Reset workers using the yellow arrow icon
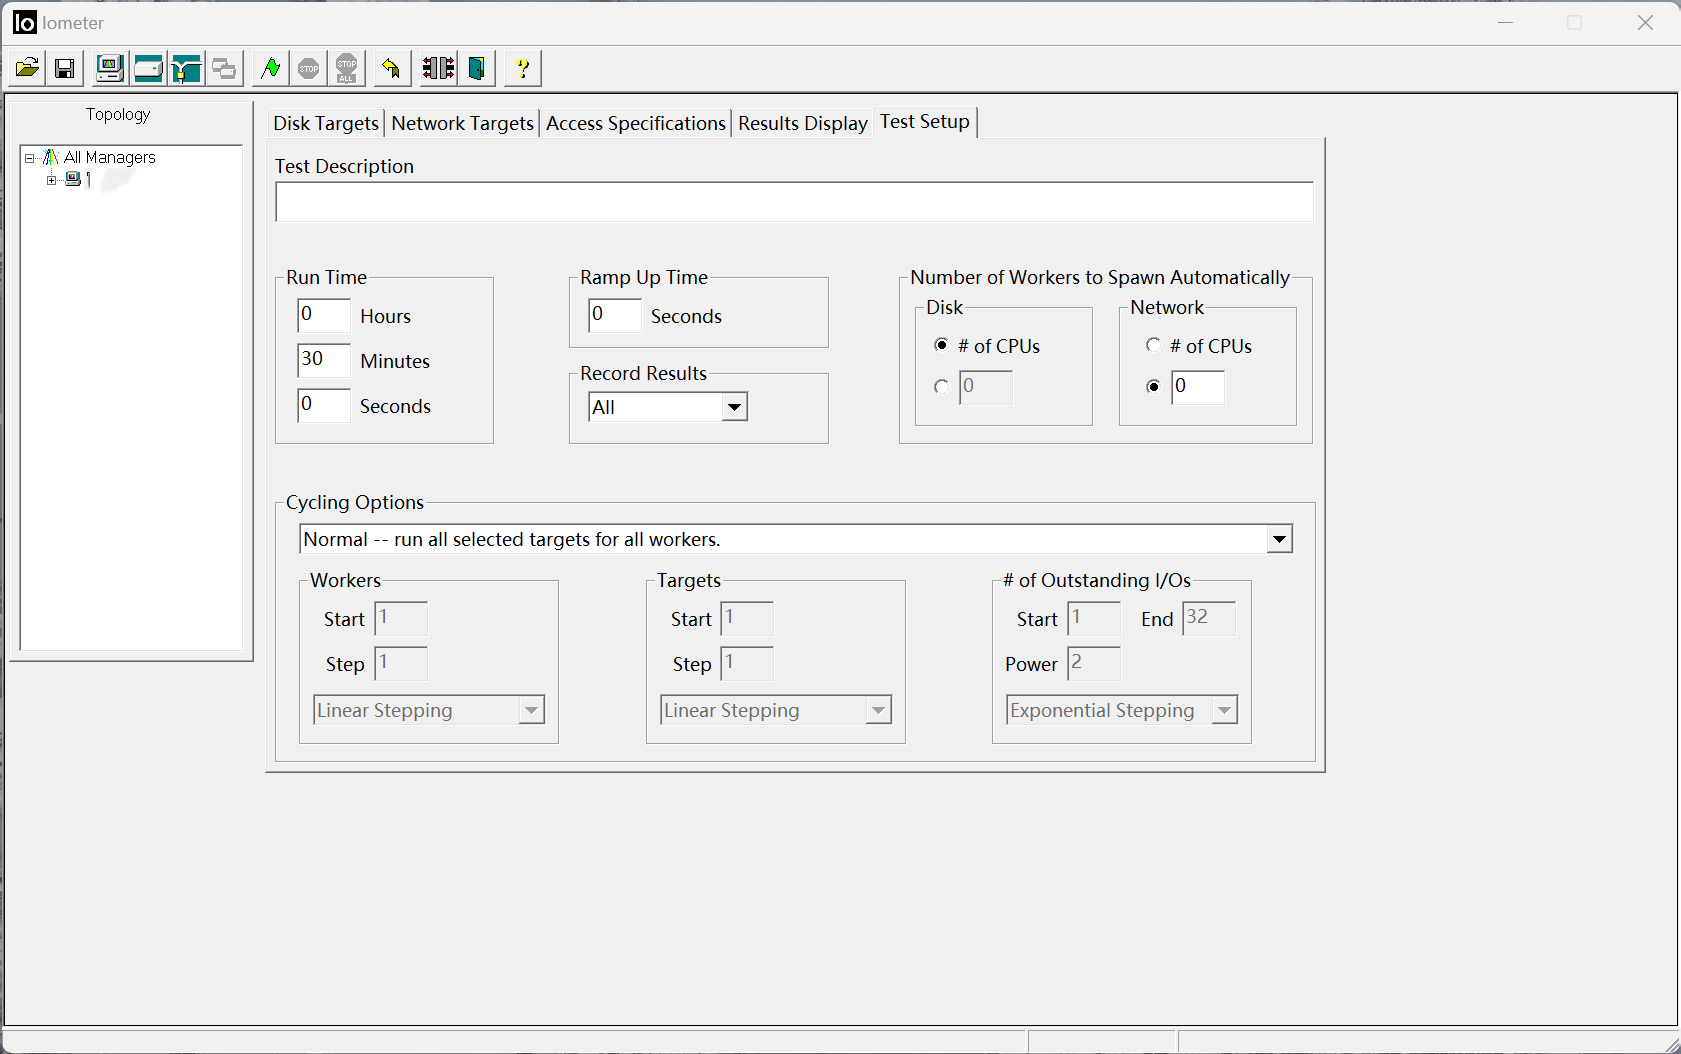This screenshot has width=1681, height=1054. coord(391,68)
